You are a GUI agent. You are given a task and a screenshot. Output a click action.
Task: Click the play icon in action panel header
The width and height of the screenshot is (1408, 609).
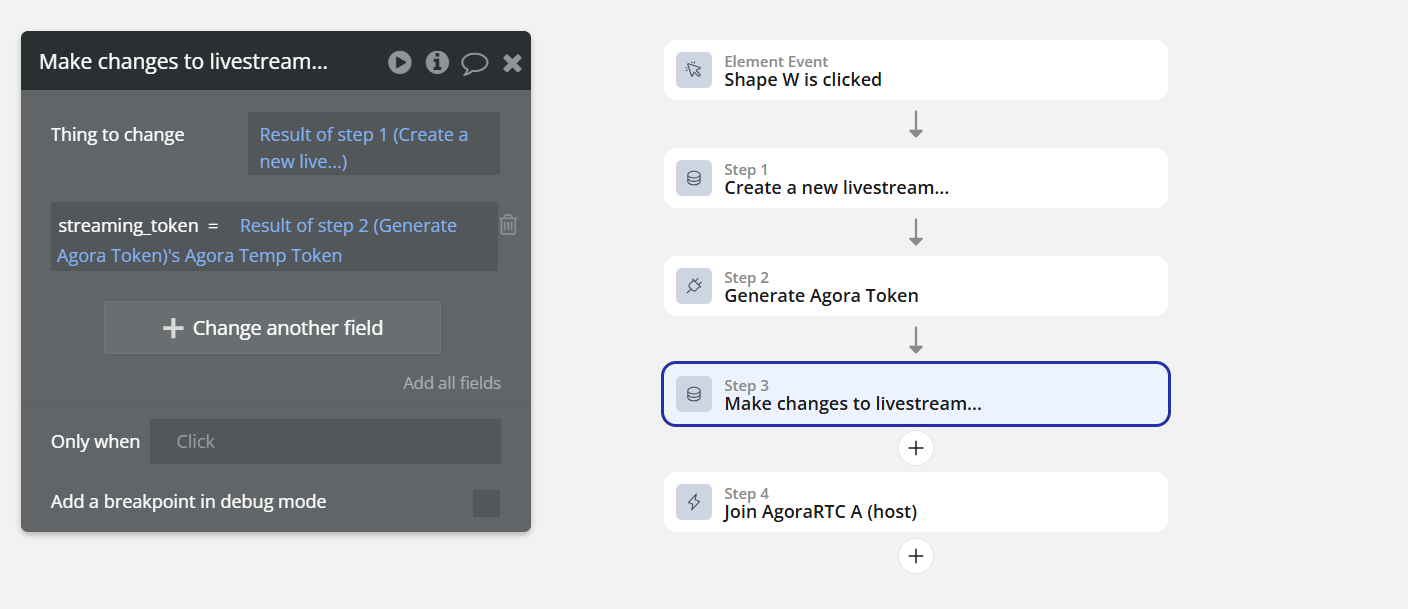(x=400, y=62)
